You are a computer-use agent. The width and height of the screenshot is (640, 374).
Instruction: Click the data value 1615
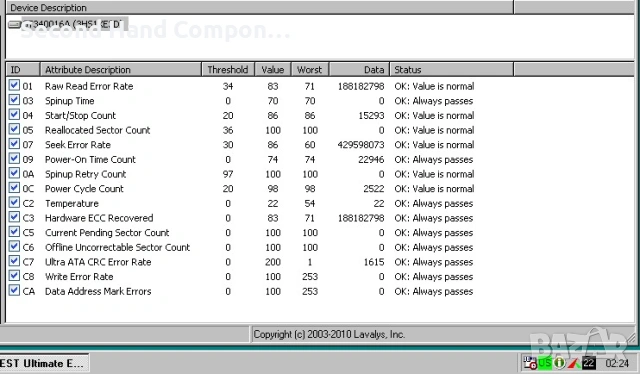pyautogui.click(x=374, y=263)
